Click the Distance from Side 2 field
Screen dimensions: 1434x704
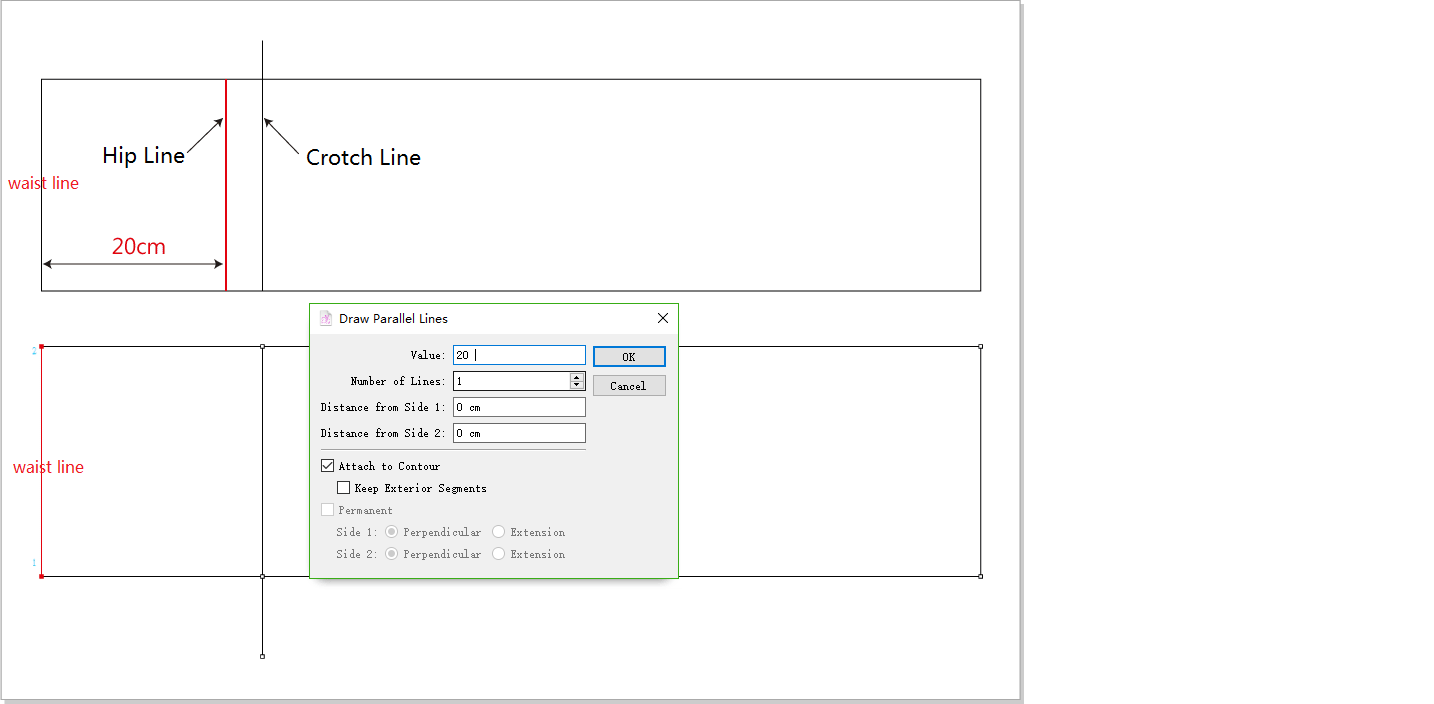tap(518, 433)
